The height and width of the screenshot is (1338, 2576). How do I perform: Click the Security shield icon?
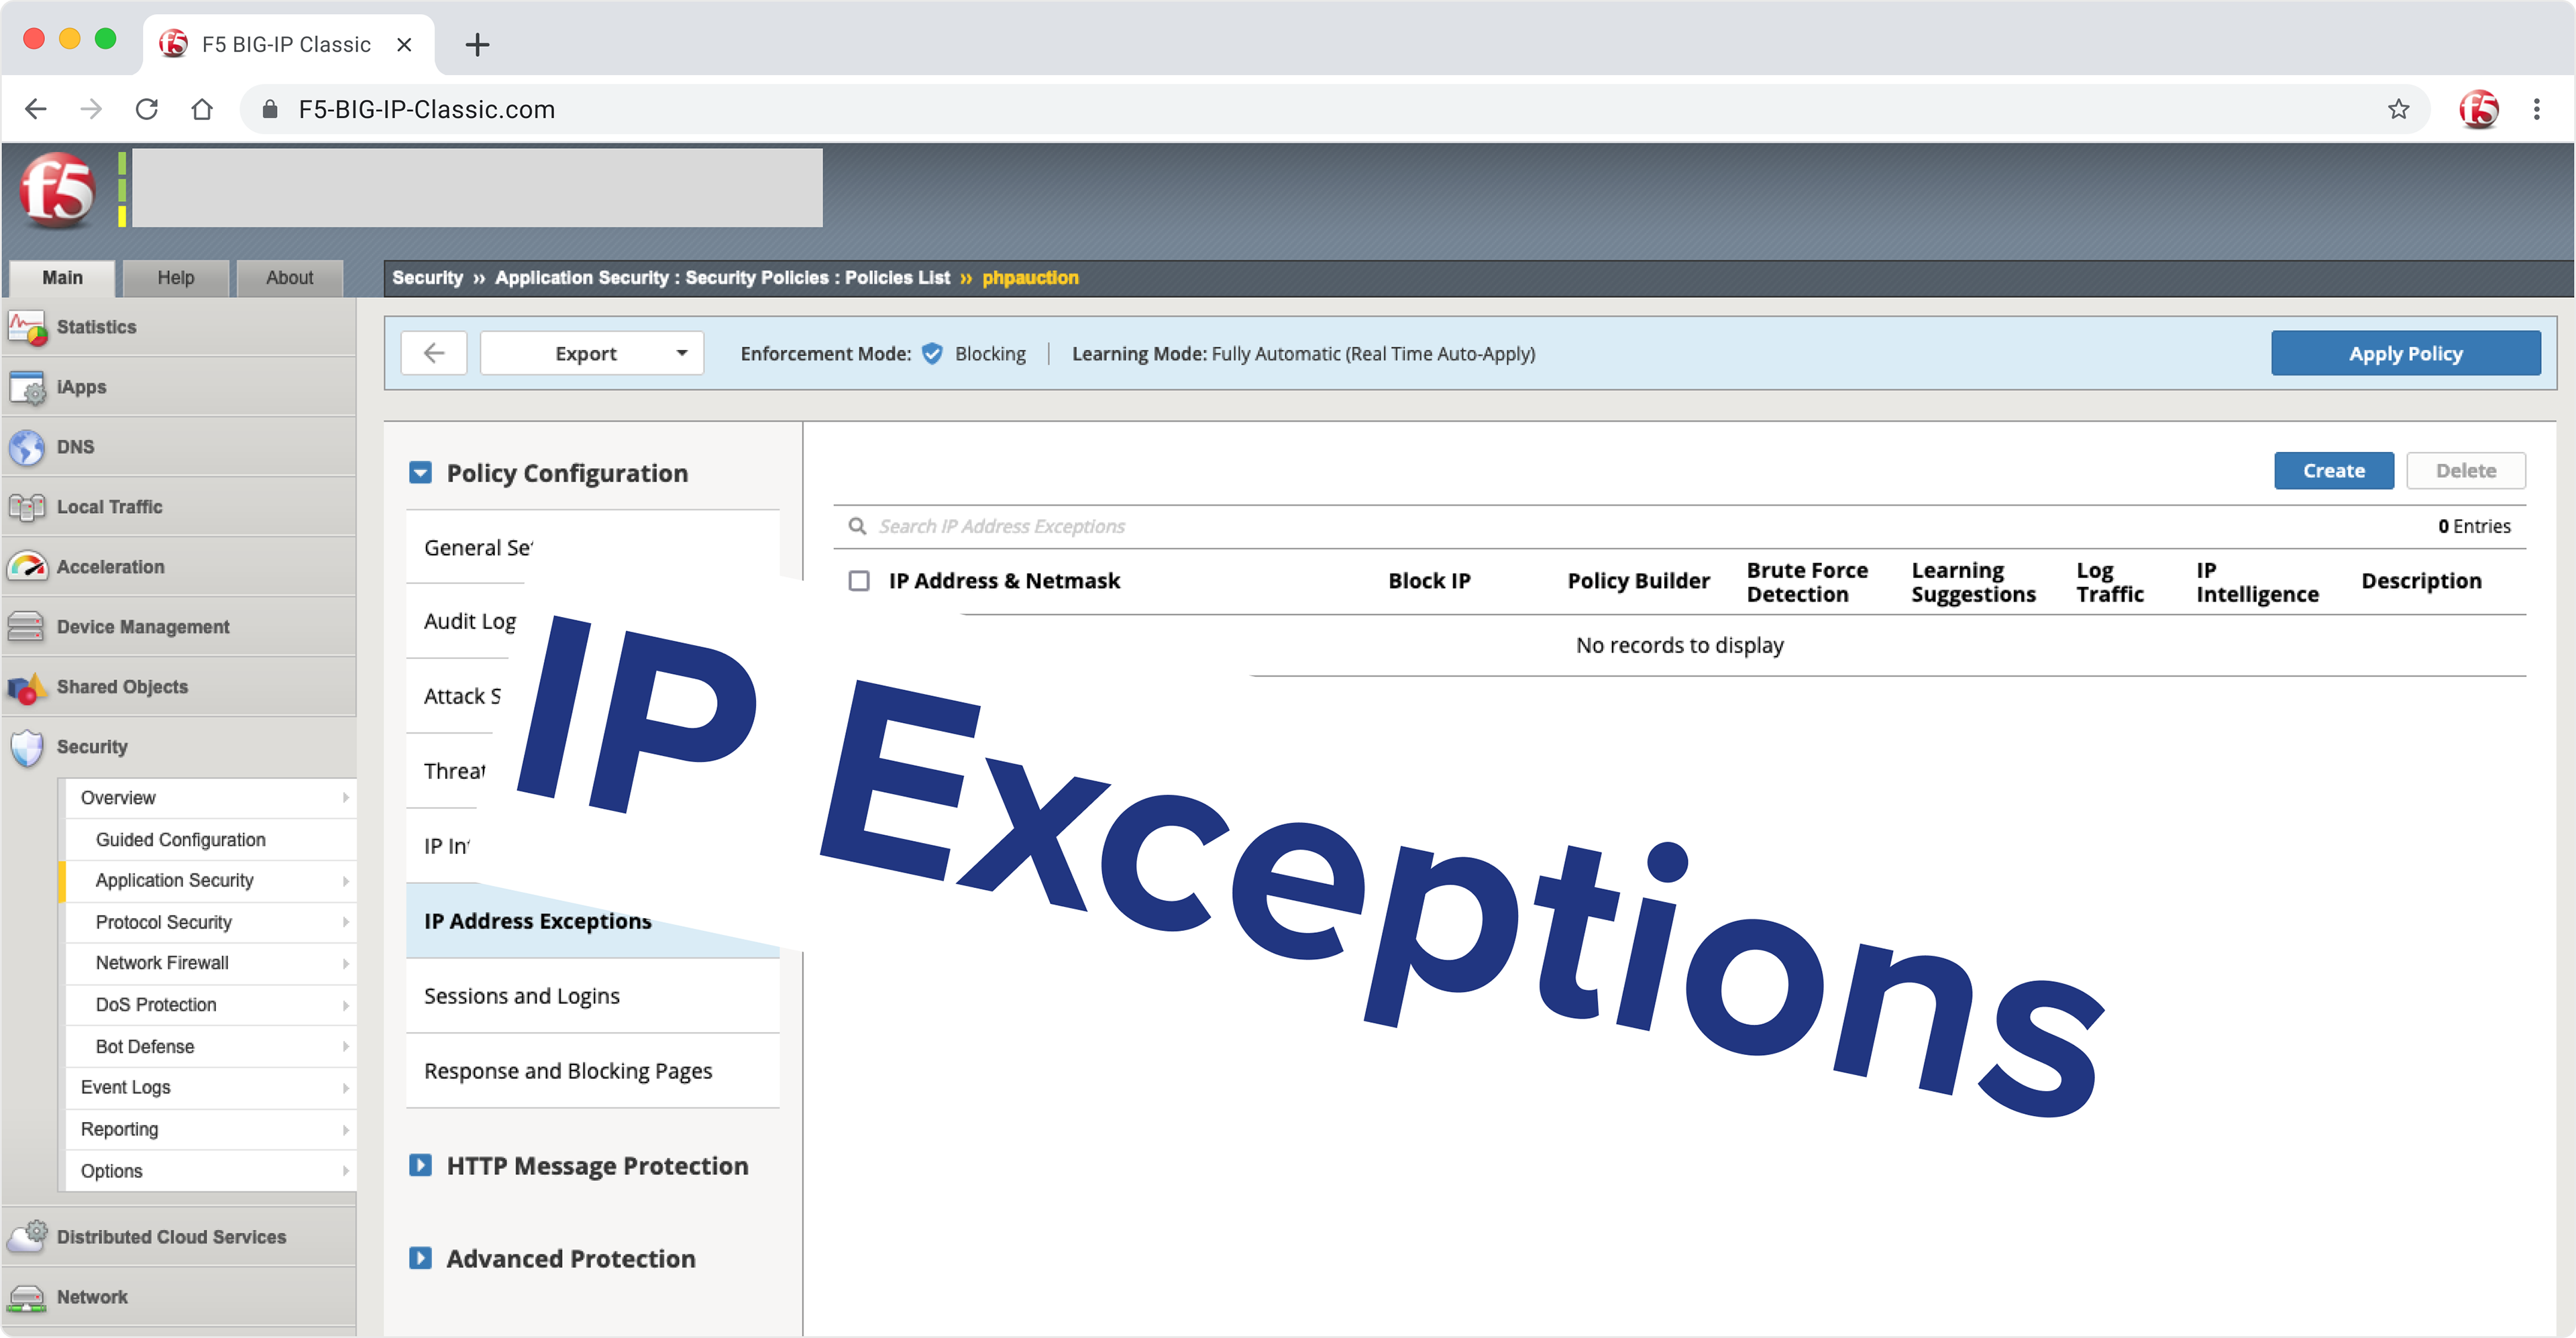[27, 747]
